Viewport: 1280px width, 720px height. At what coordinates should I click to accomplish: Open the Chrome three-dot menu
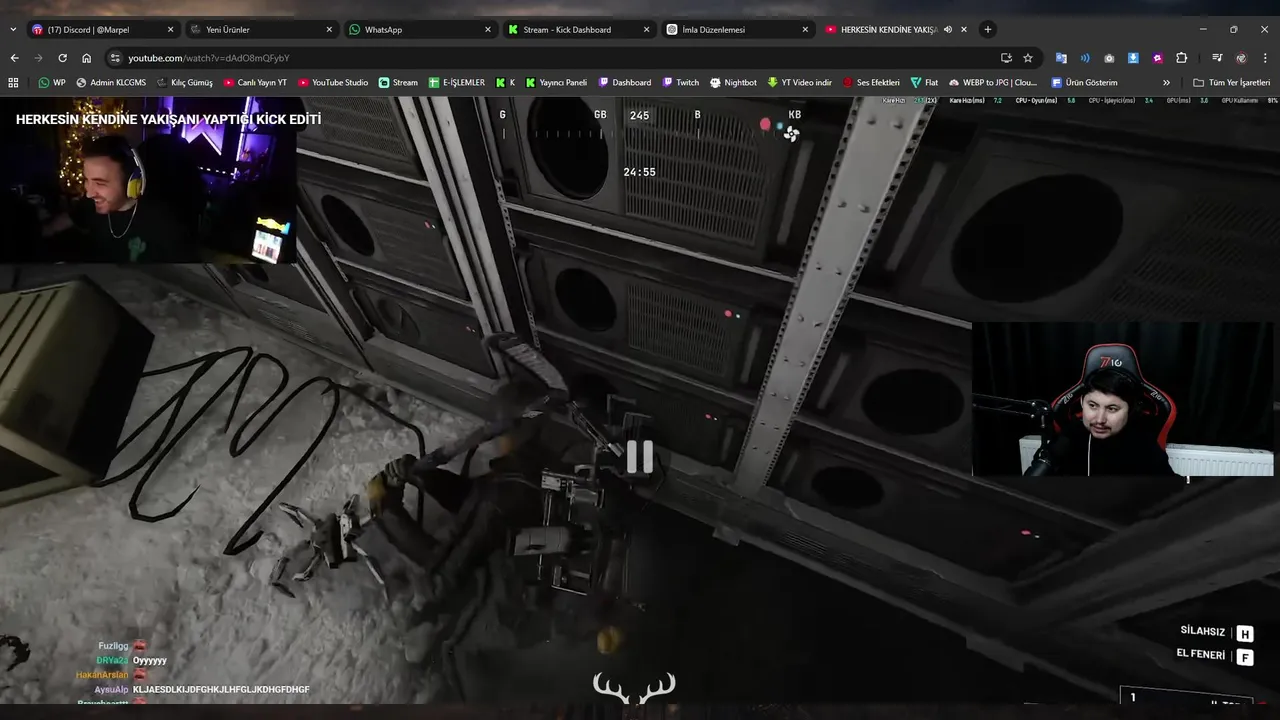(1265, 58)
